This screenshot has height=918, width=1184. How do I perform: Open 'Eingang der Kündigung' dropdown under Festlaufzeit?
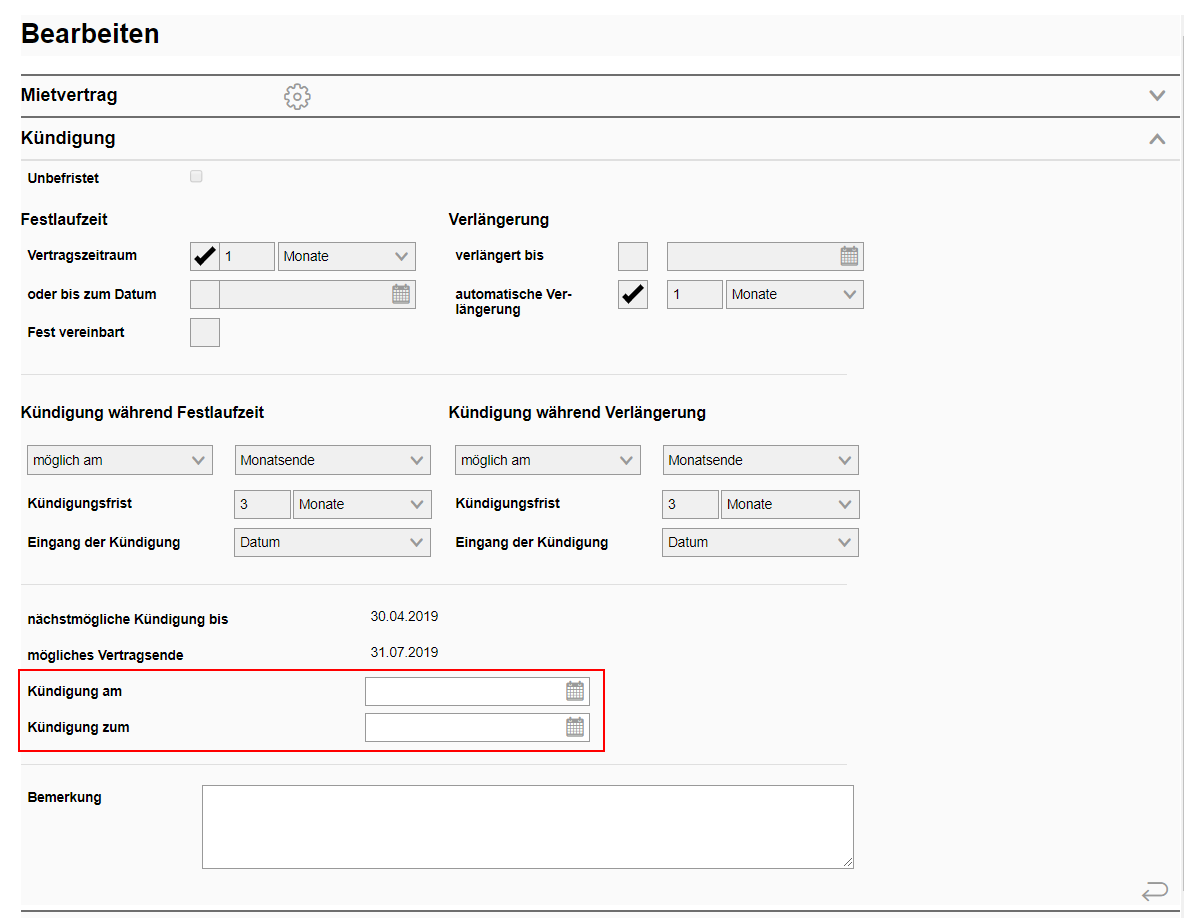tap(332, 542)
